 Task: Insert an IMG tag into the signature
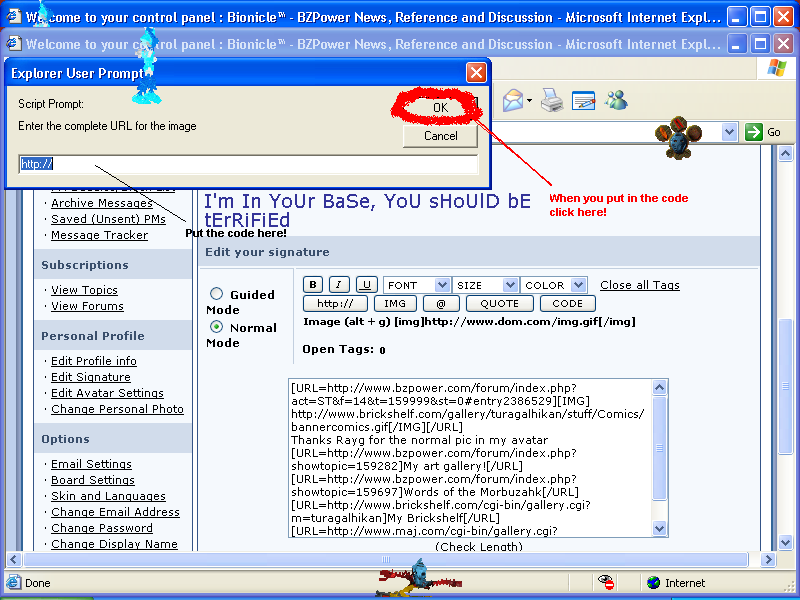[x=395, y=303]
